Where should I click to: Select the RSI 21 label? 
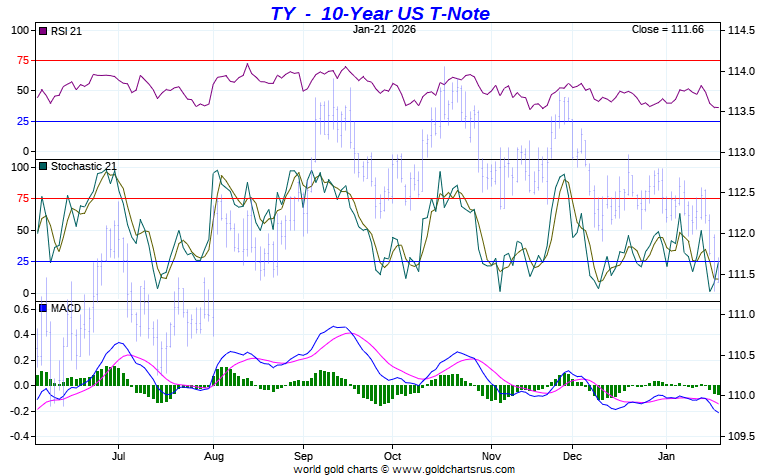point(66,31)
